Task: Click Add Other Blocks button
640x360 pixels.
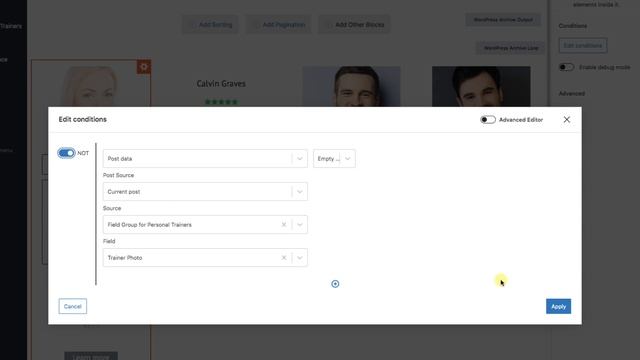Action: tap(354, 24)
